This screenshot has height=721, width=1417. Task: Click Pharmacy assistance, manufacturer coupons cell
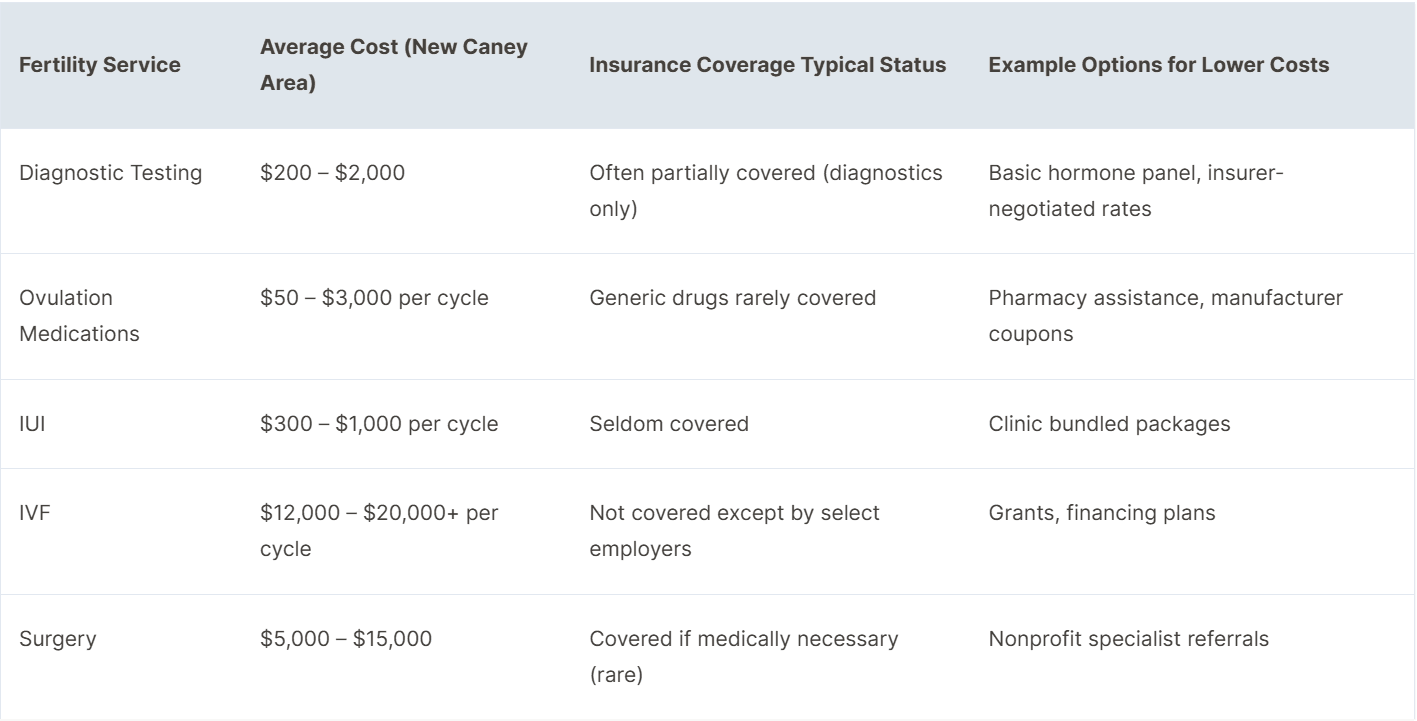coord(1166,316)
